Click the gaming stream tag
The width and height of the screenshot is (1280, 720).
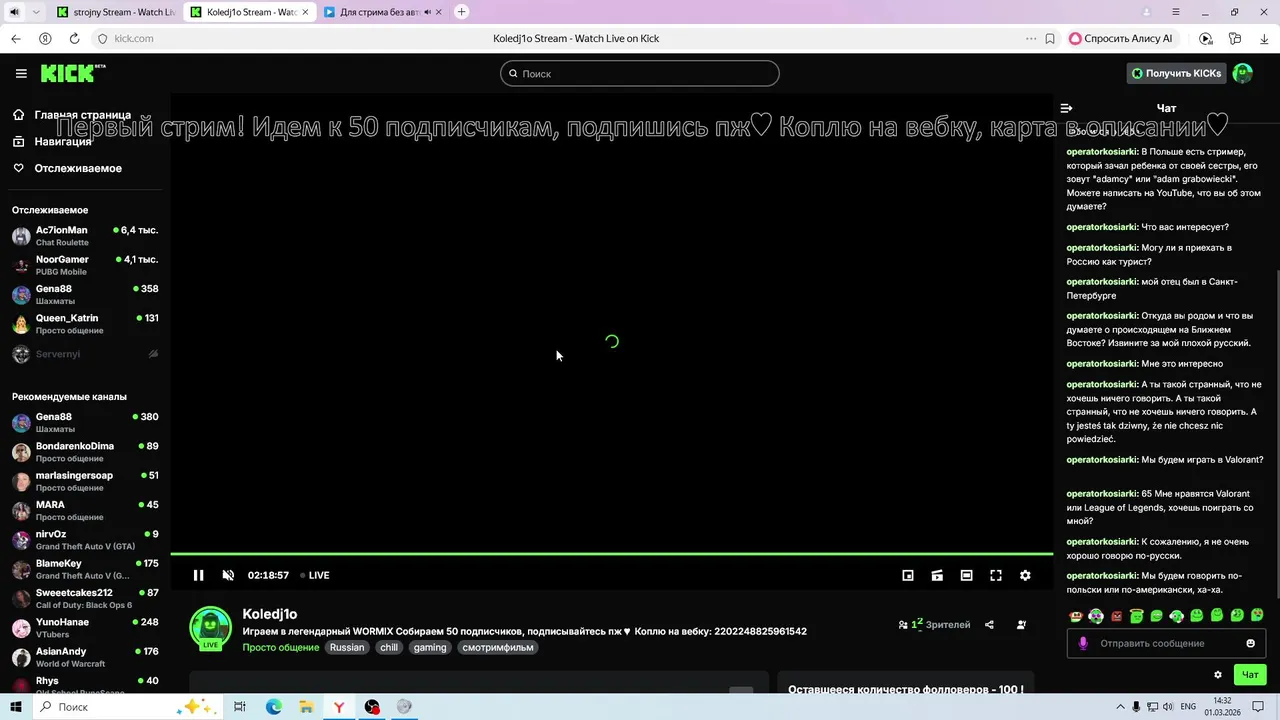[430, 647]
